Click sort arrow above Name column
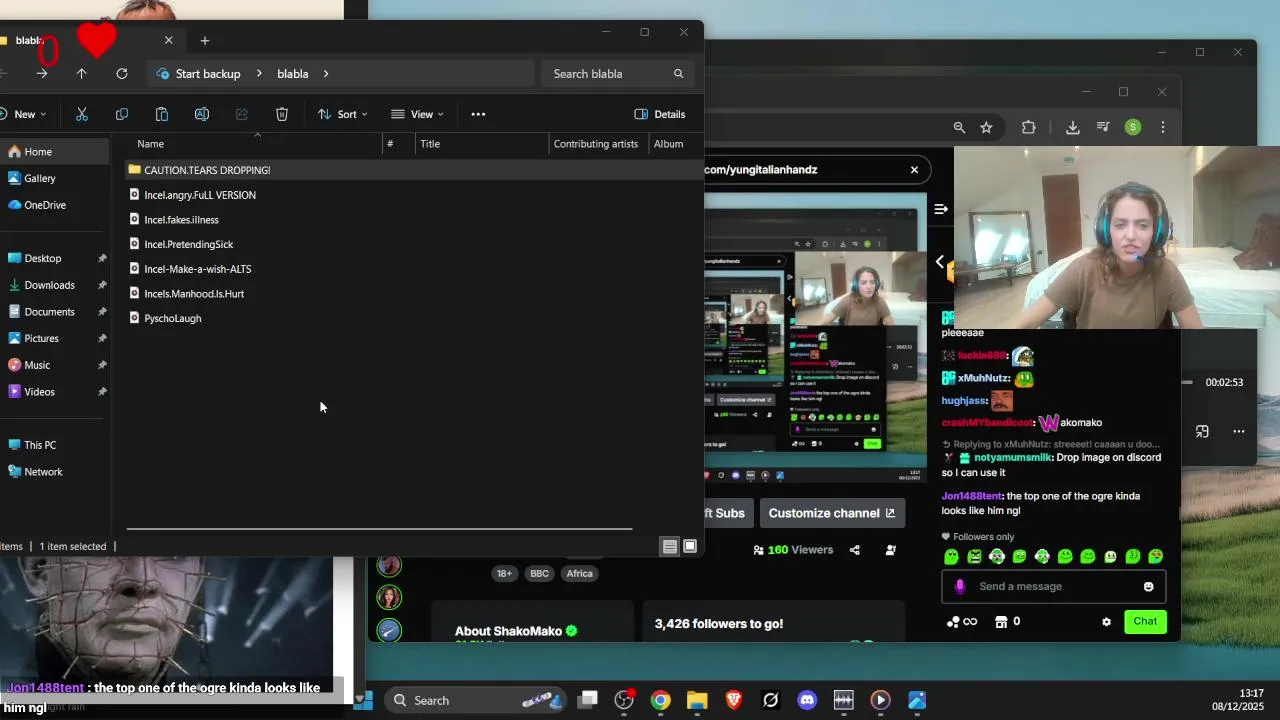Screen dimensions: 1280x720 [x=258, y=135]
